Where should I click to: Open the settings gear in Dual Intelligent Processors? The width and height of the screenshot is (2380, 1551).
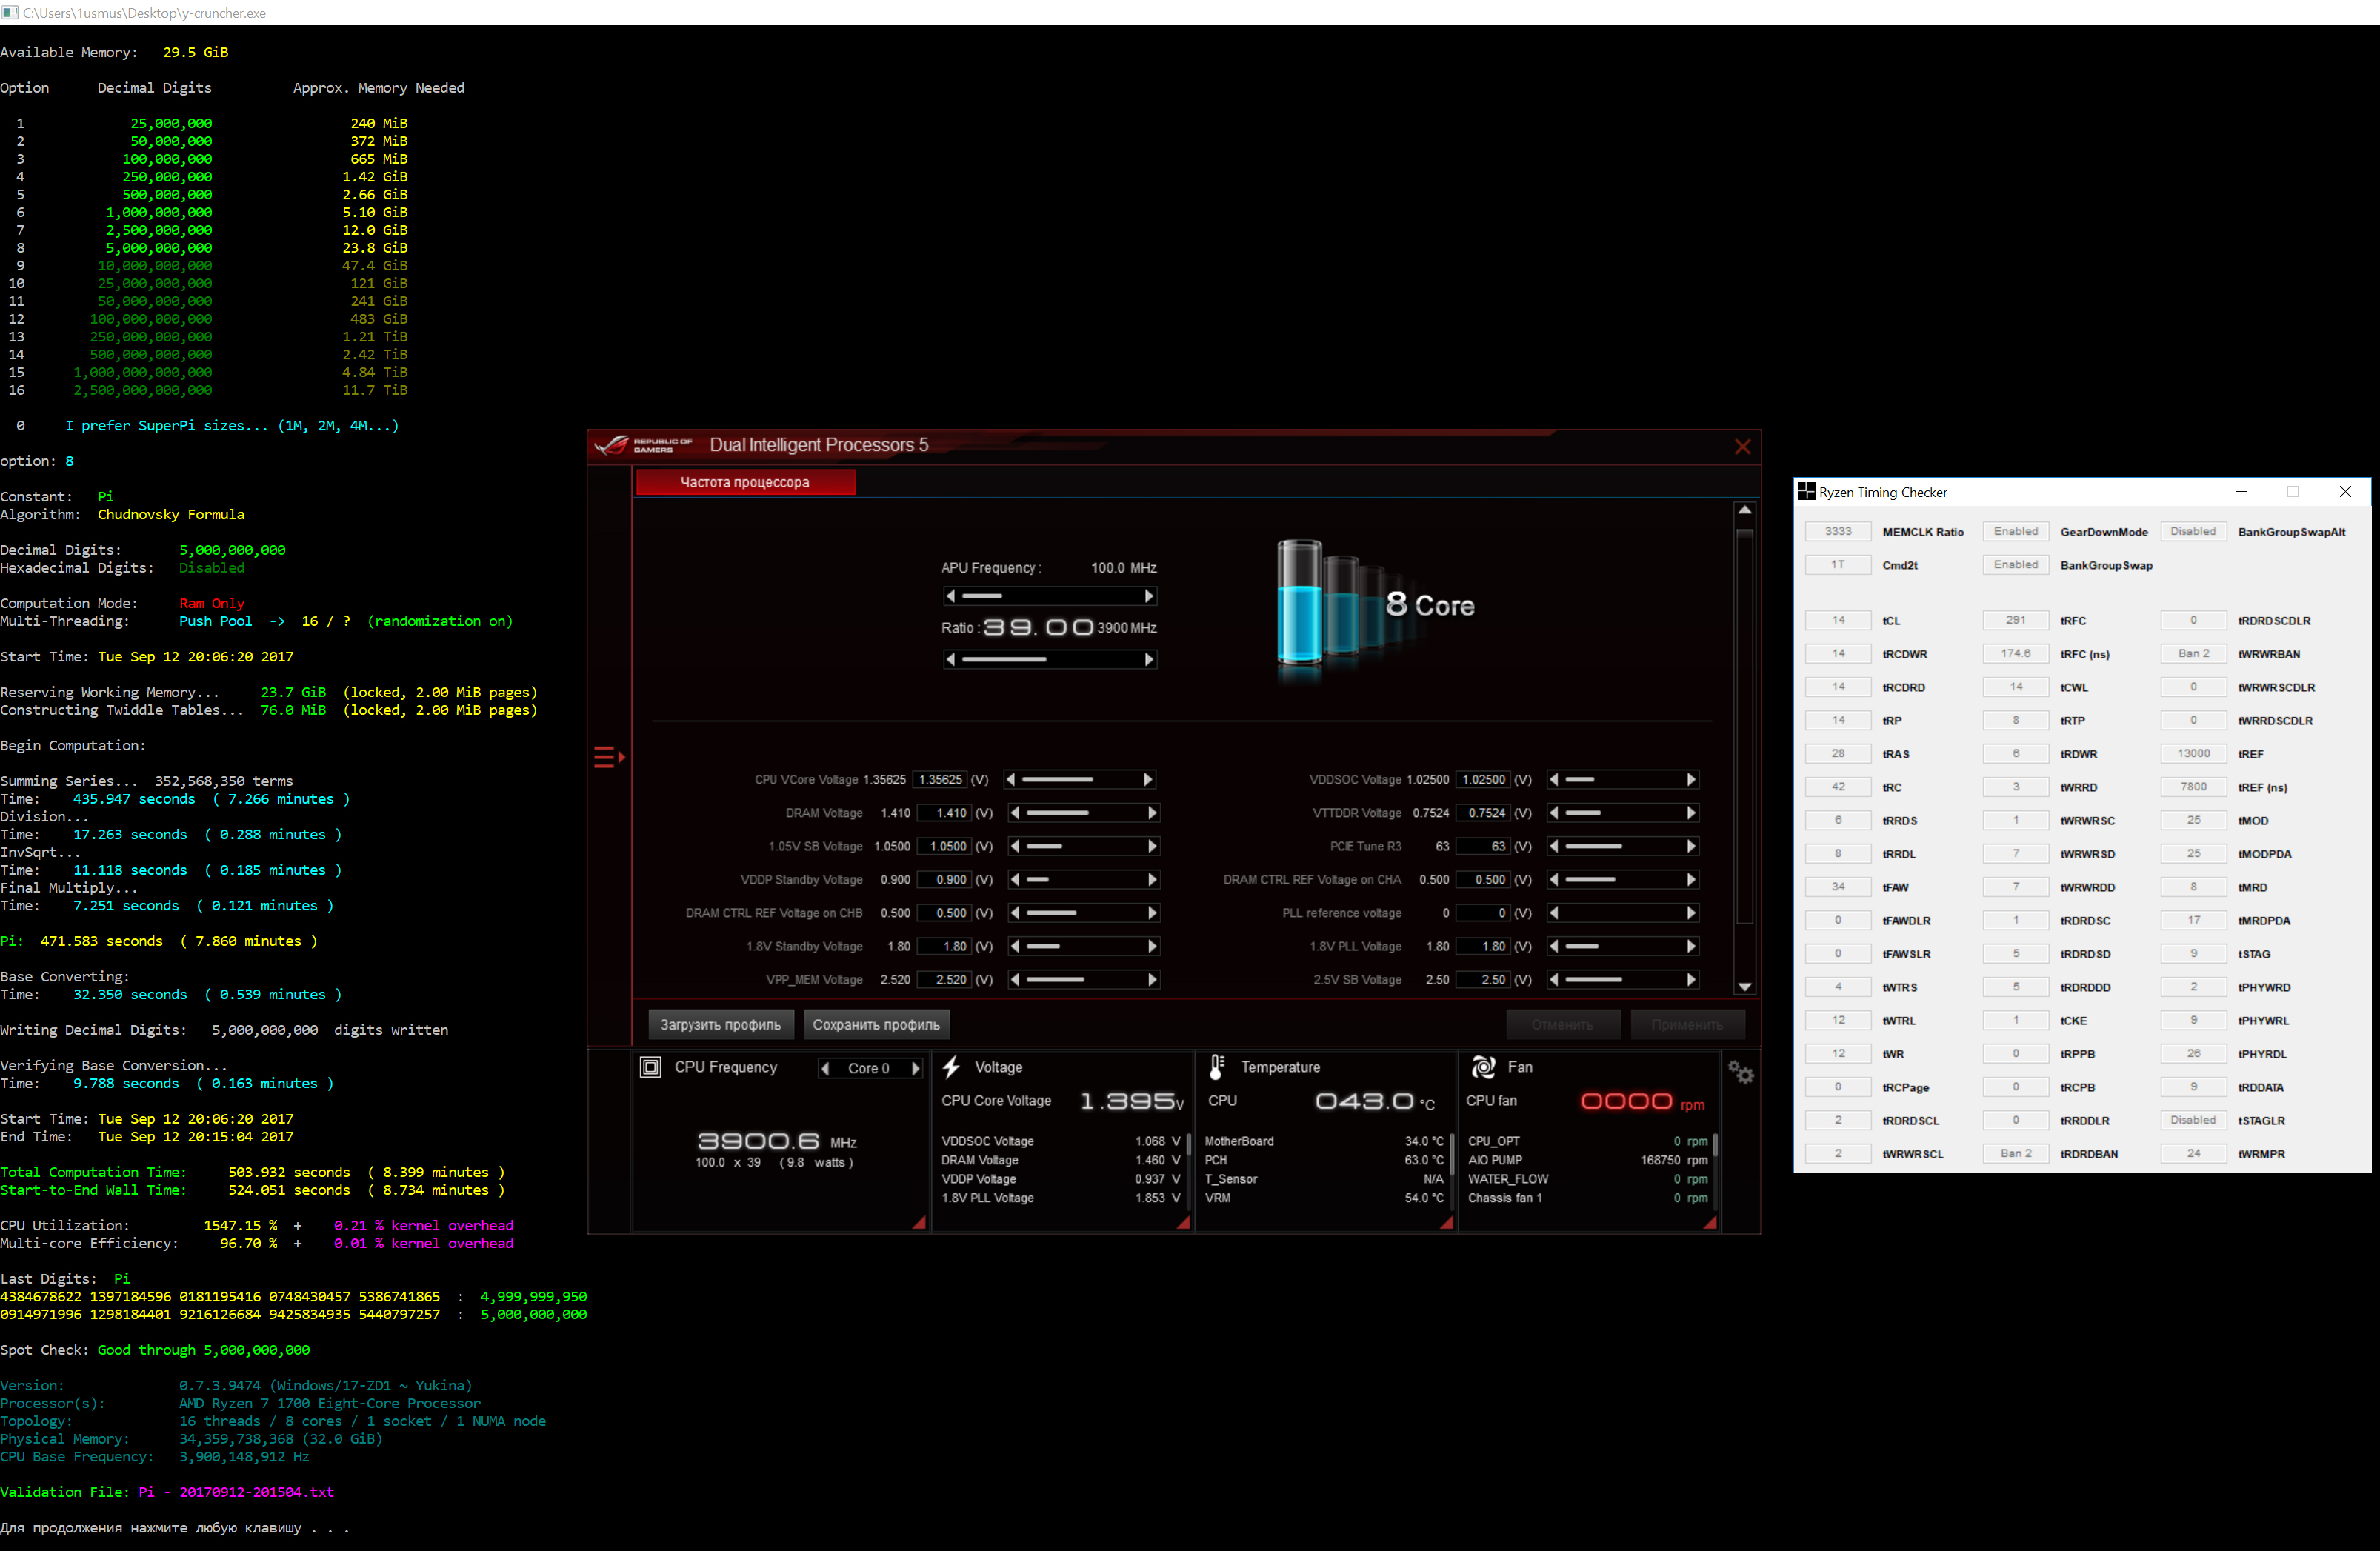(x=1741, y=1073)
